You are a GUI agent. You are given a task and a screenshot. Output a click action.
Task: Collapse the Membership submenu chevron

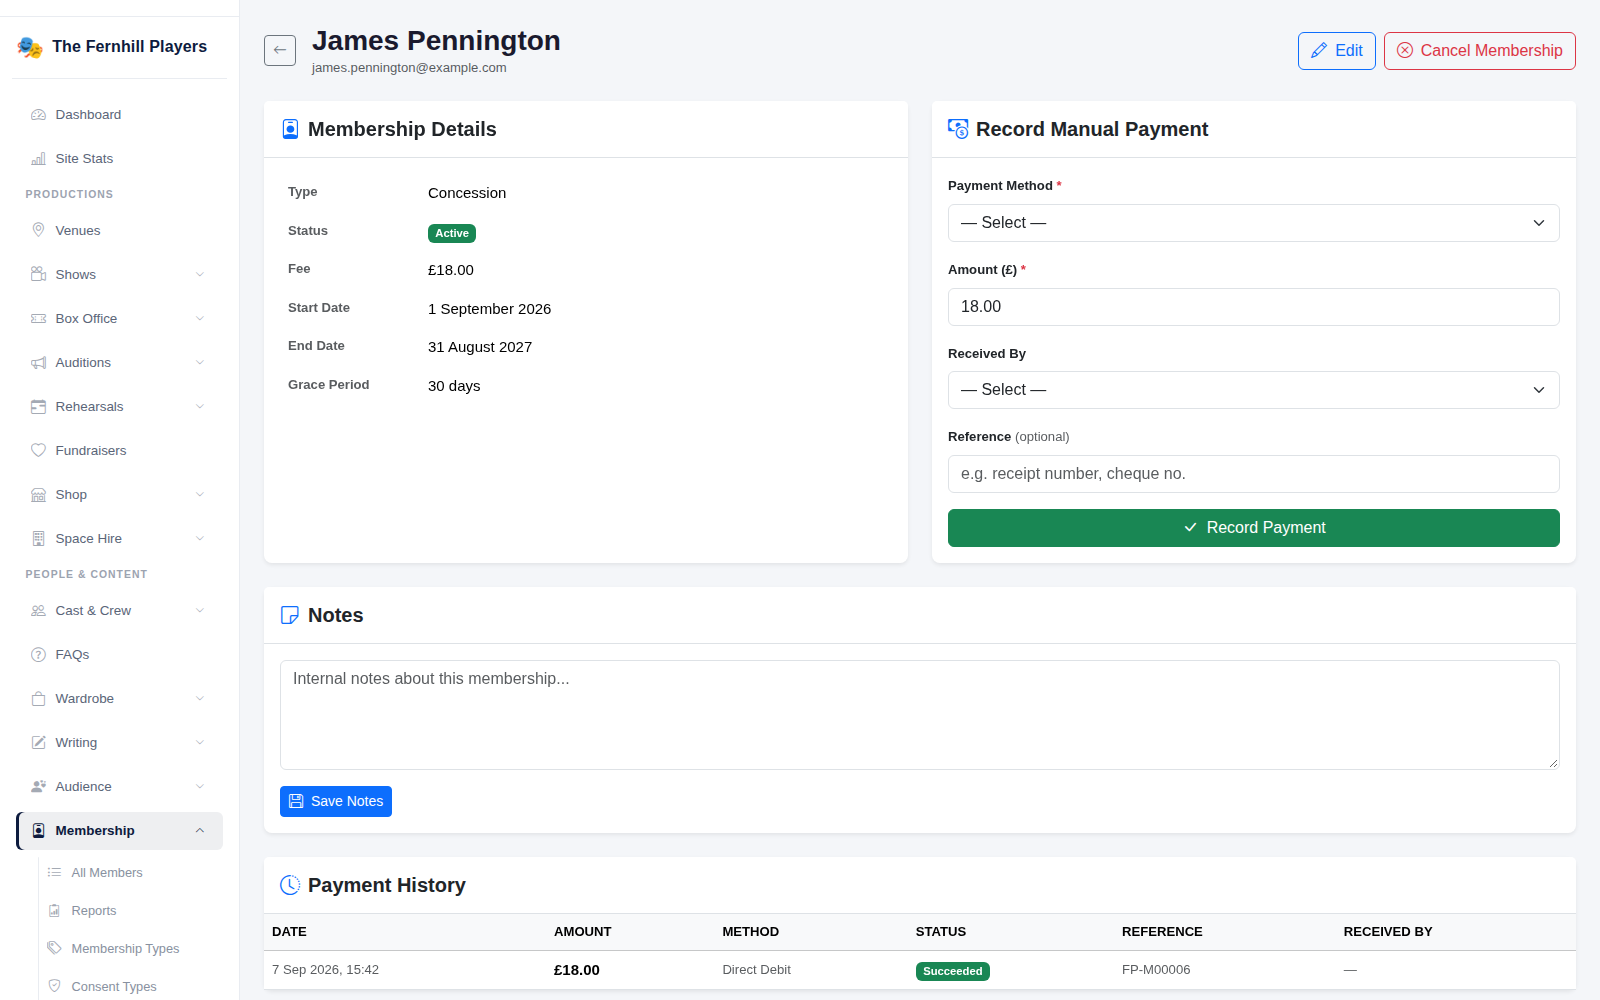(200, 830)
